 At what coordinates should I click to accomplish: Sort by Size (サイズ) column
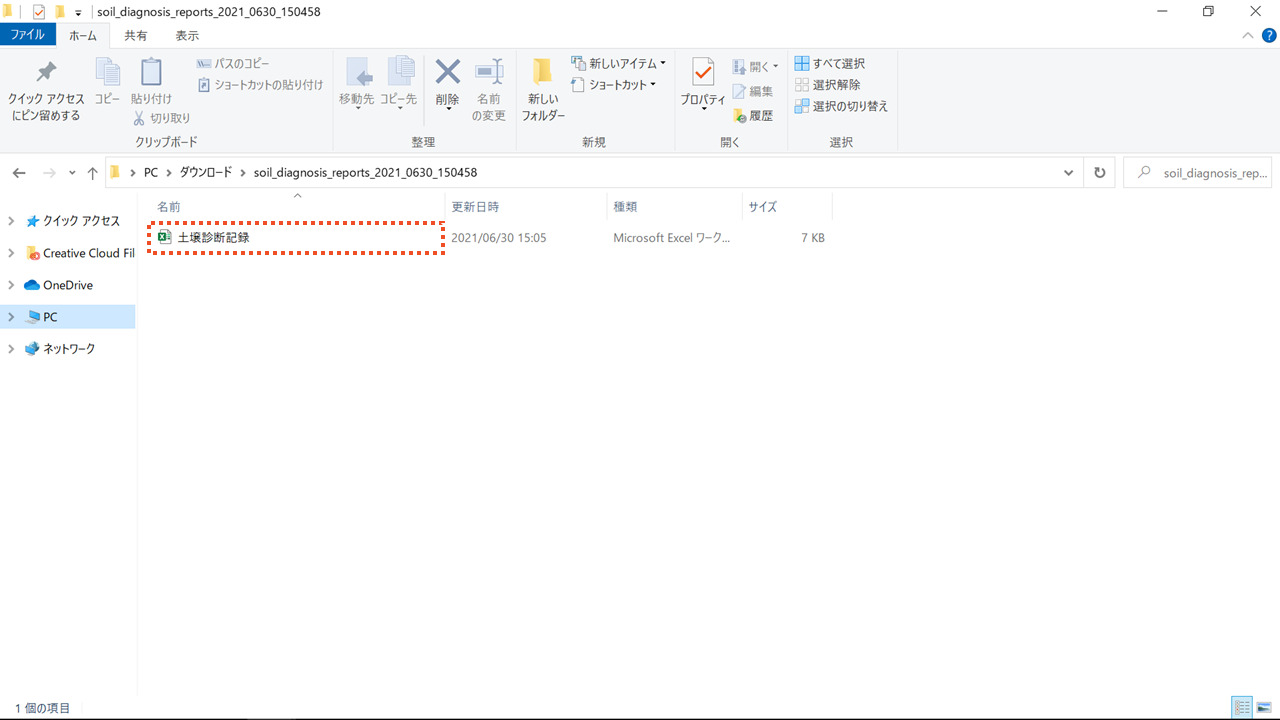(762, 207)
